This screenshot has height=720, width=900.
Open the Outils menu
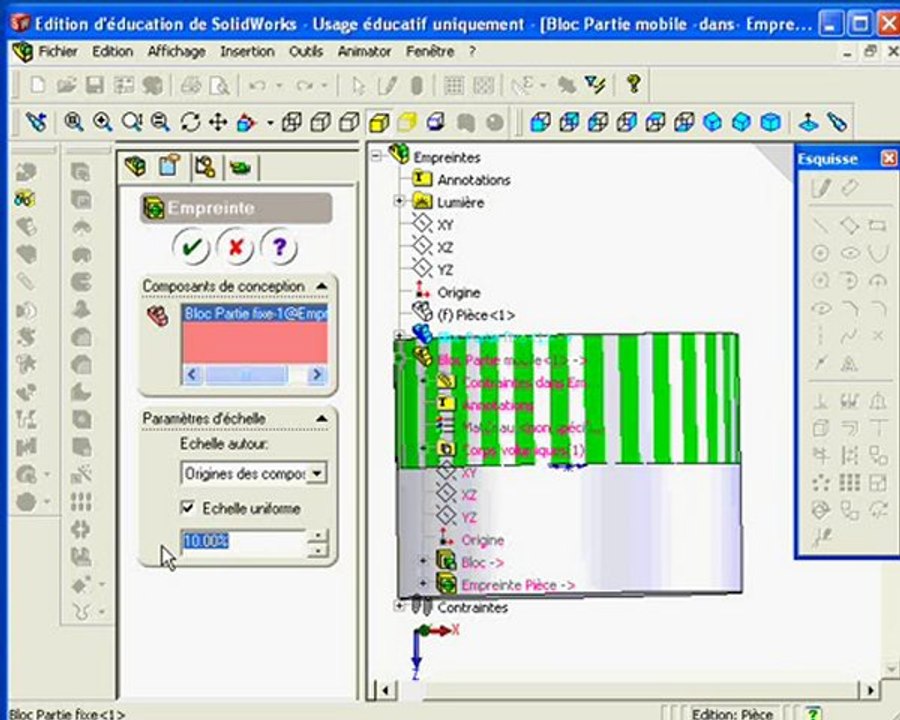coord(306,52)
